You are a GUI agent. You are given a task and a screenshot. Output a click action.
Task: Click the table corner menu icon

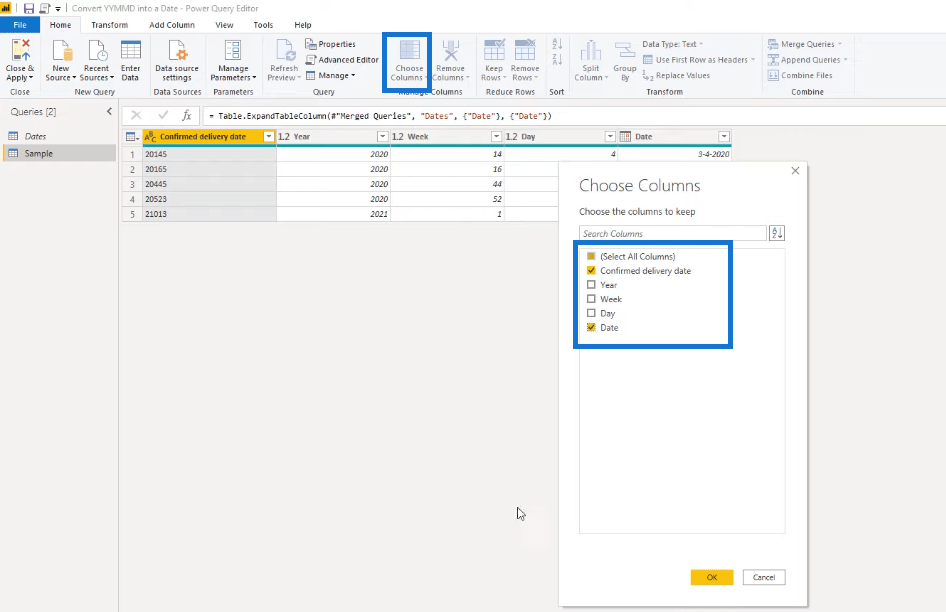132,137
